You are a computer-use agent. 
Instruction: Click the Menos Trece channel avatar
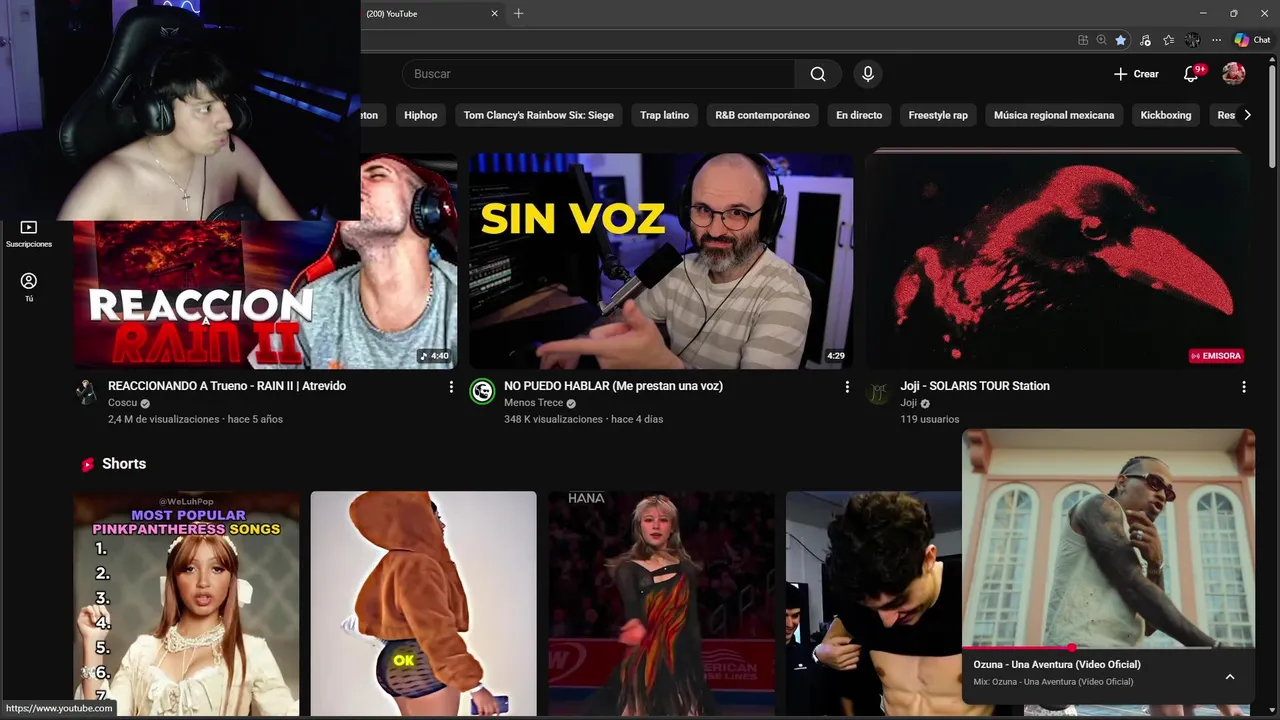point(483,391)
